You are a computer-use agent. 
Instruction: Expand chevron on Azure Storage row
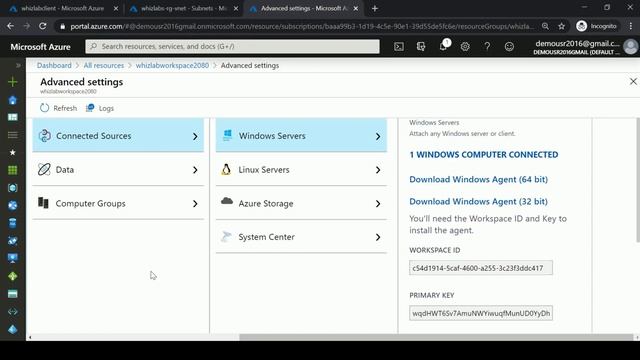click(378, 204)
